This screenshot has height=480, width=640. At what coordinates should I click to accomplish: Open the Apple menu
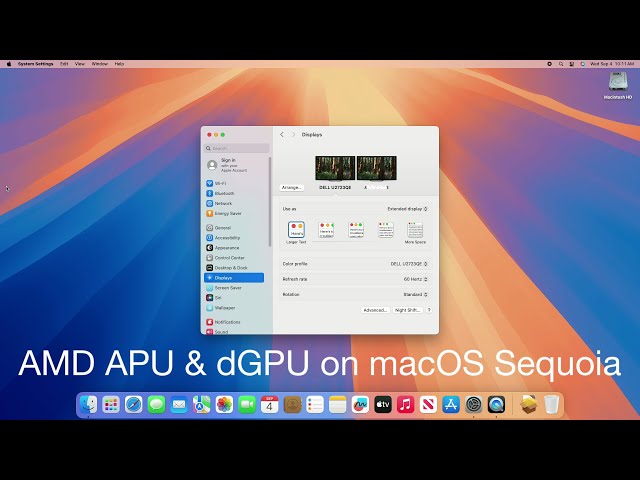(9, 64)
